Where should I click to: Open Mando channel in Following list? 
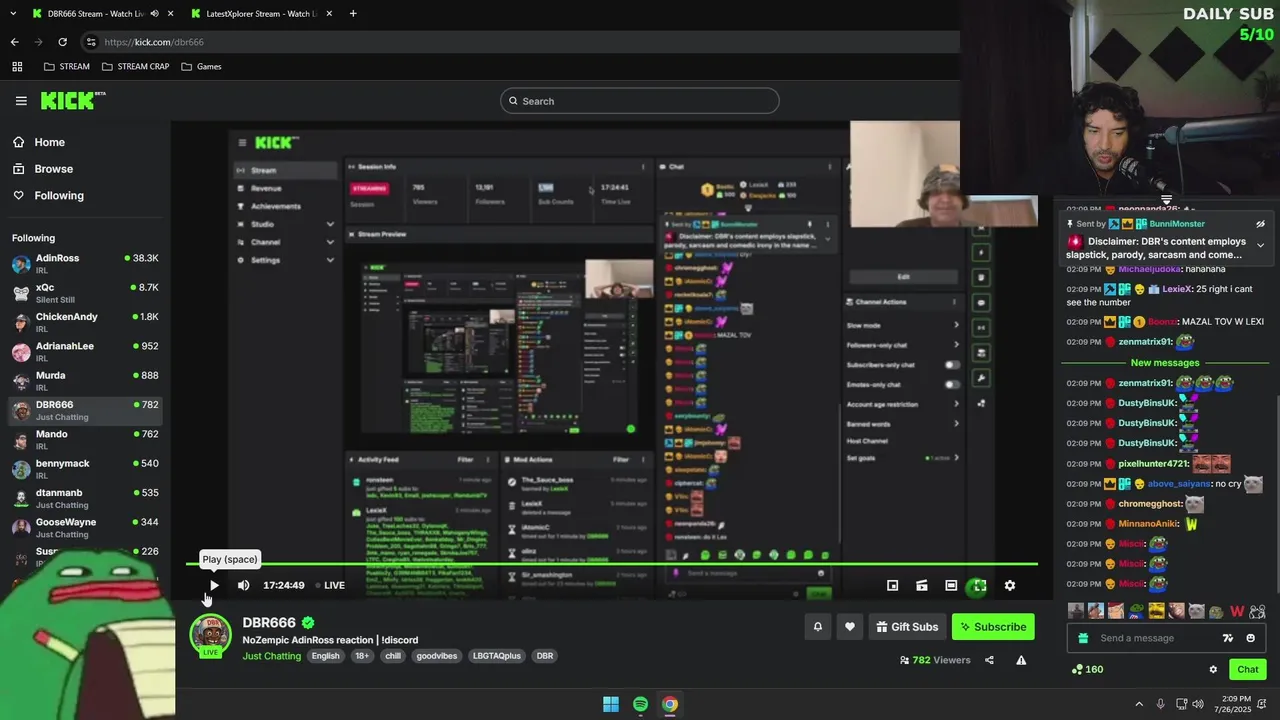[x=85, y=440]
